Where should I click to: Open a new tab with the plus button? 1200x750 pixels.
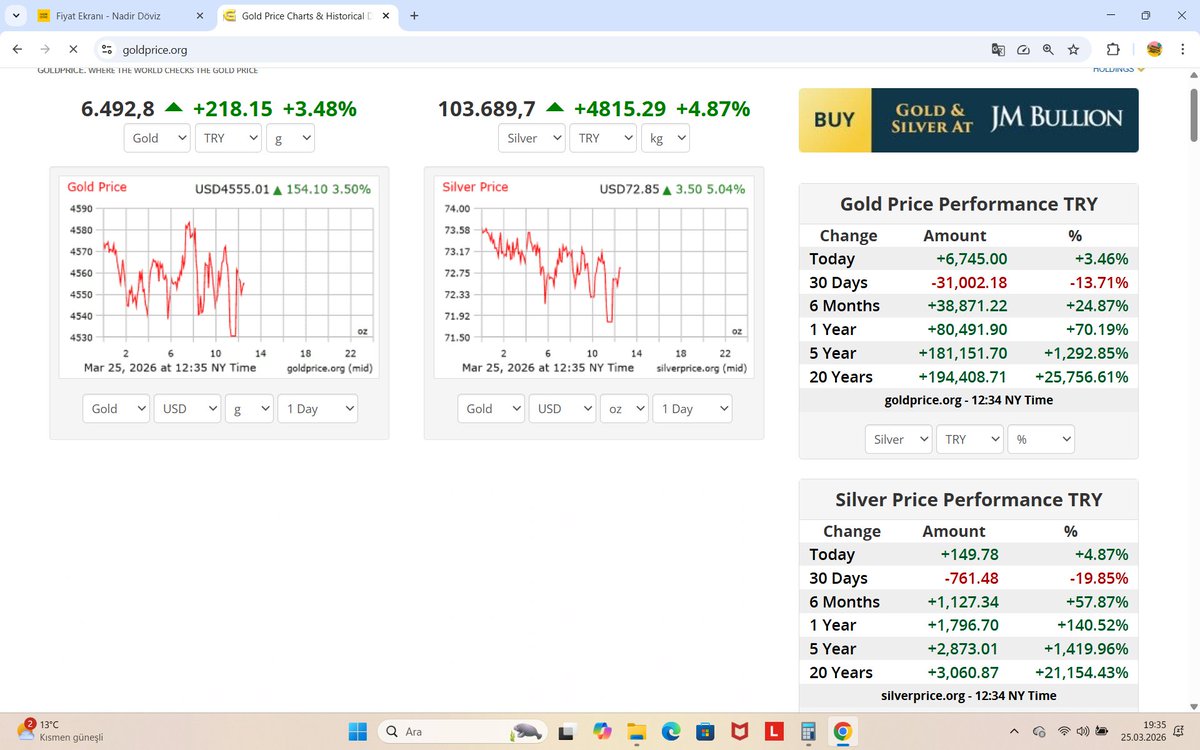coord(414,16)
